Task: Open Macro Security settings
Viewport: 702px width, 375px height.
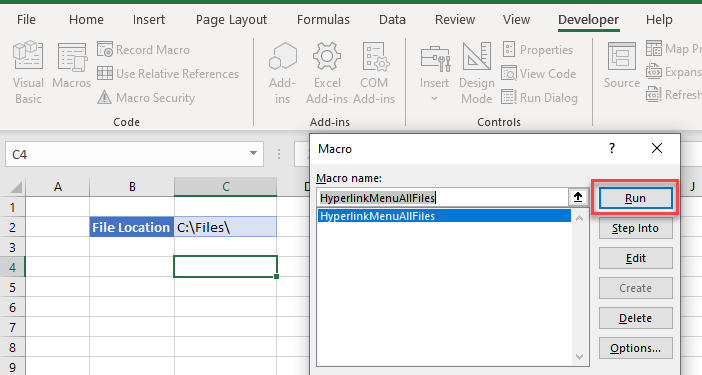Action: [146, 98]
